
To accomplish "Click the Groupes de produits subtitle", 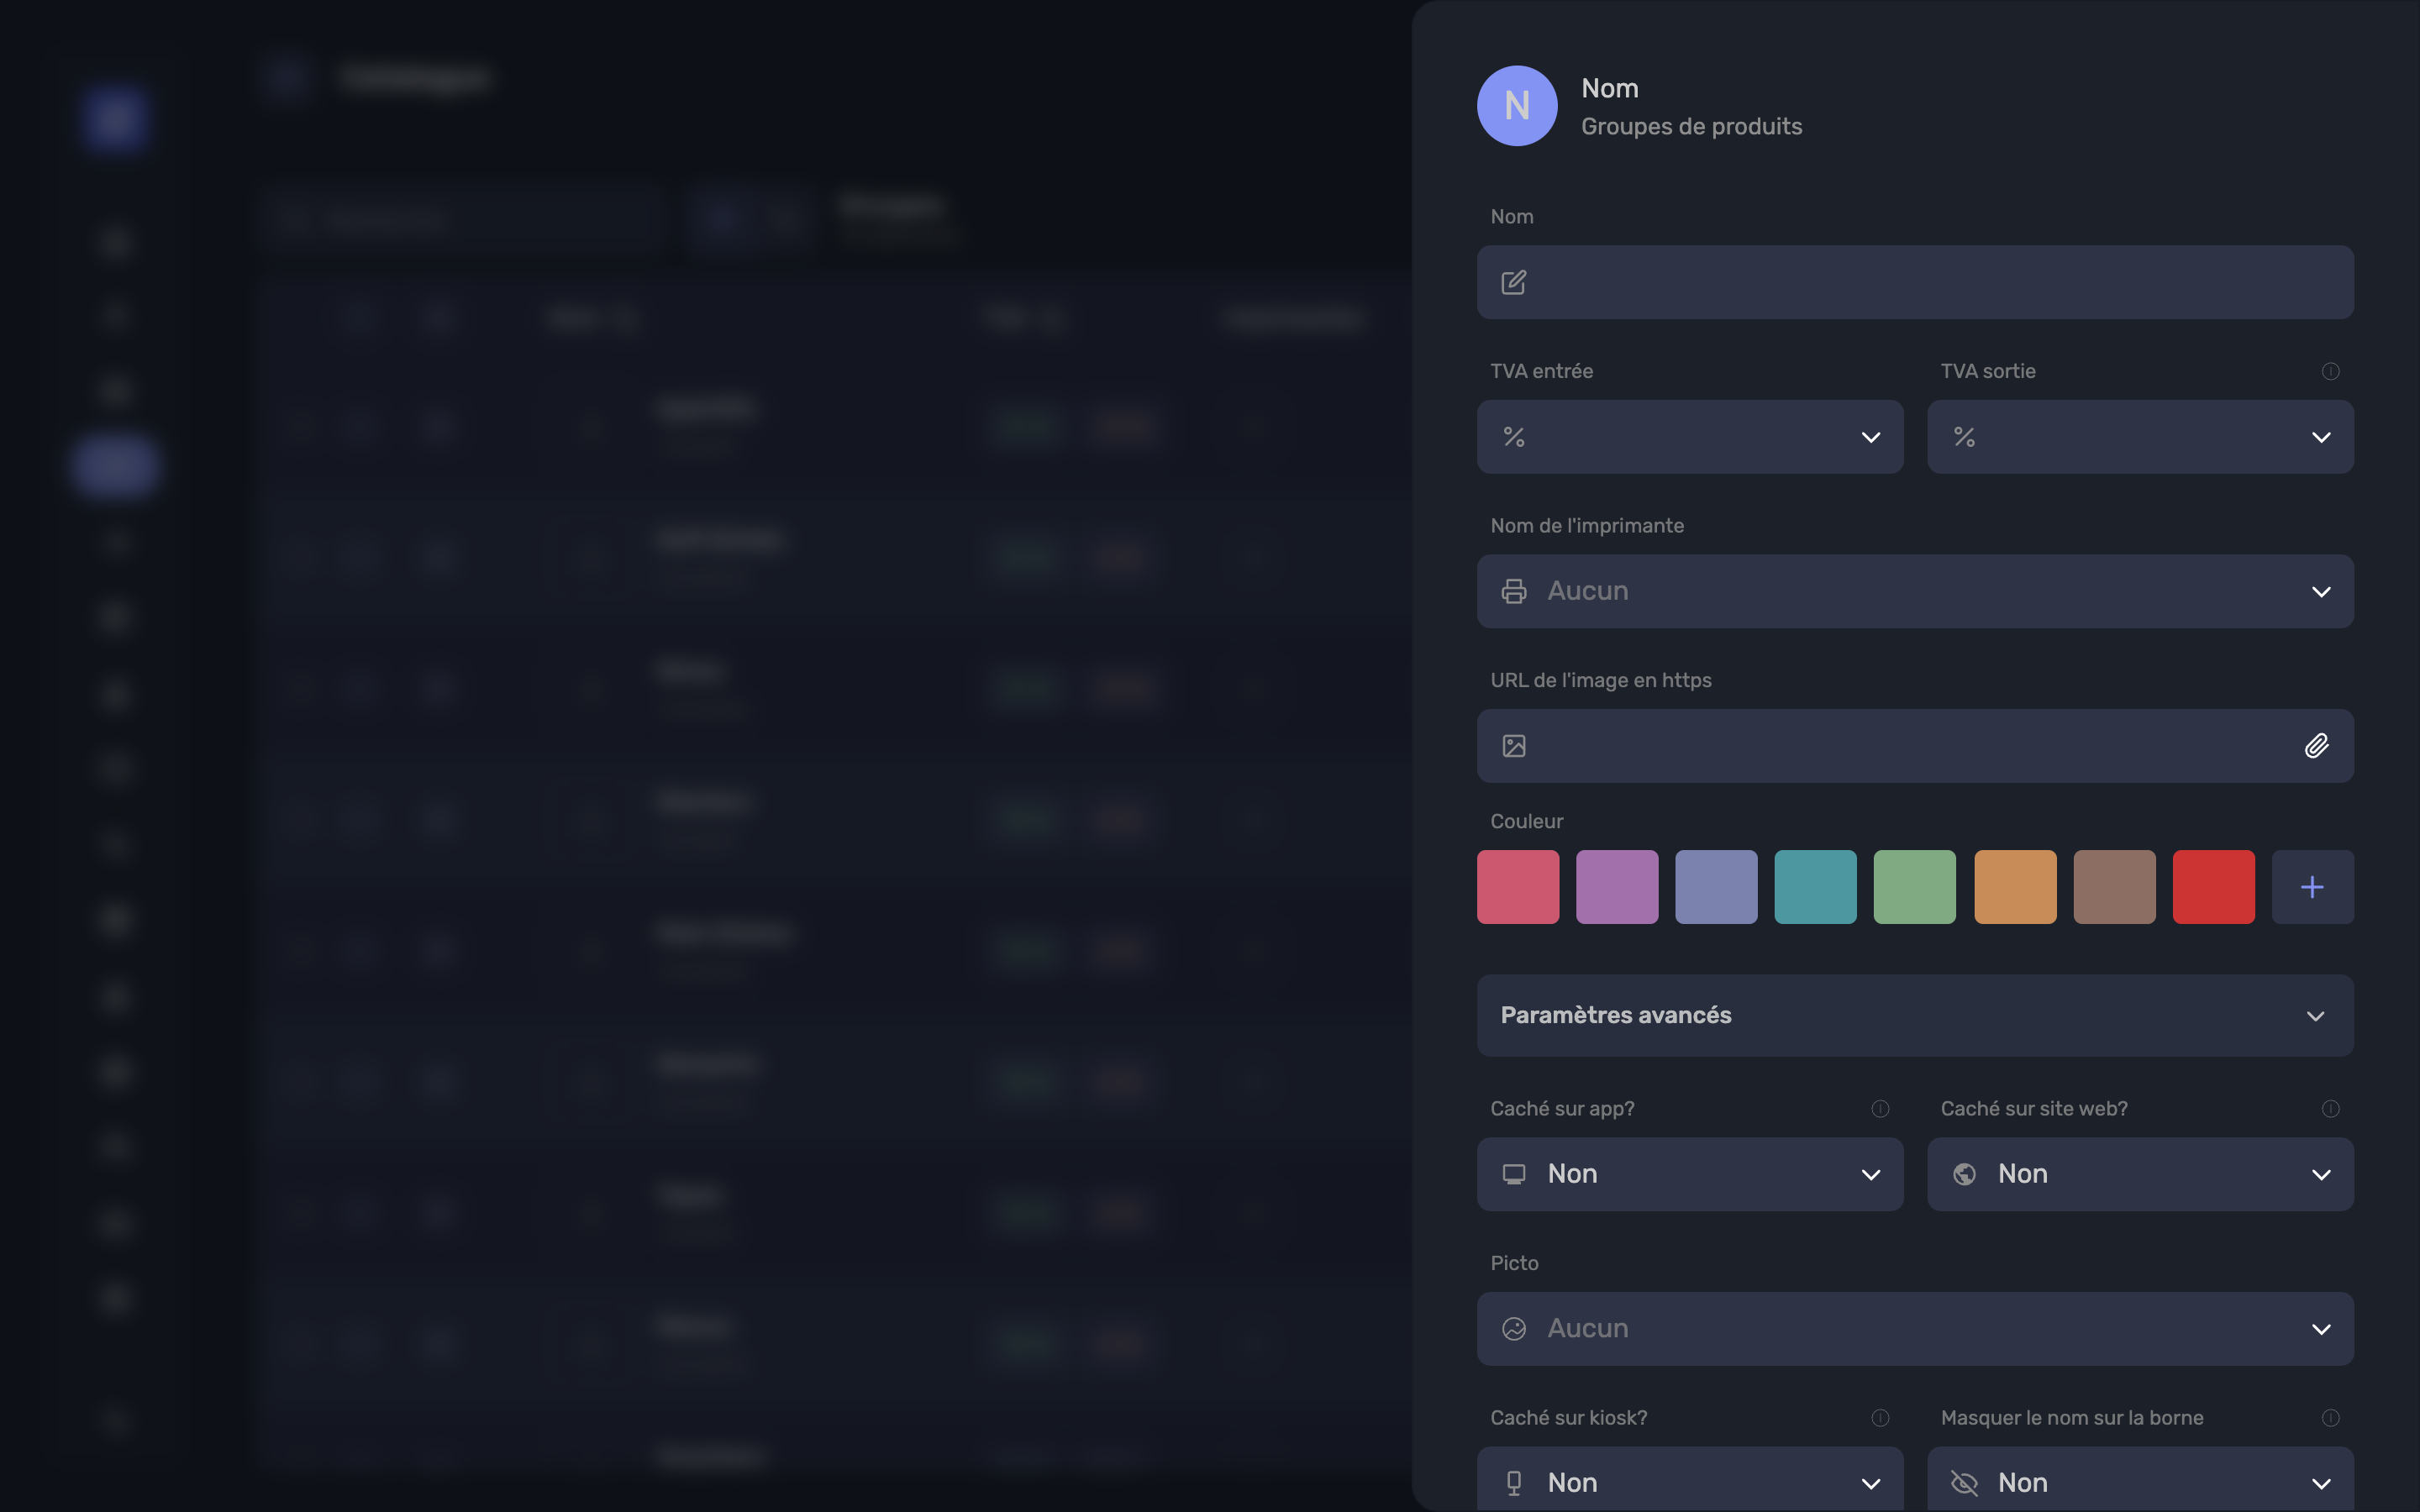I will (1691, 127).
